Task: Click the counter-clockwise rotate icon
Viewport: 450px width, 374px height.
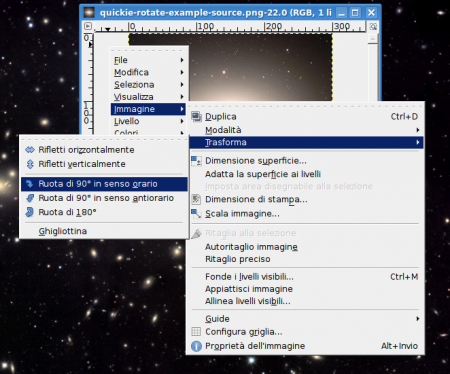Action: (x=30, y=198)
